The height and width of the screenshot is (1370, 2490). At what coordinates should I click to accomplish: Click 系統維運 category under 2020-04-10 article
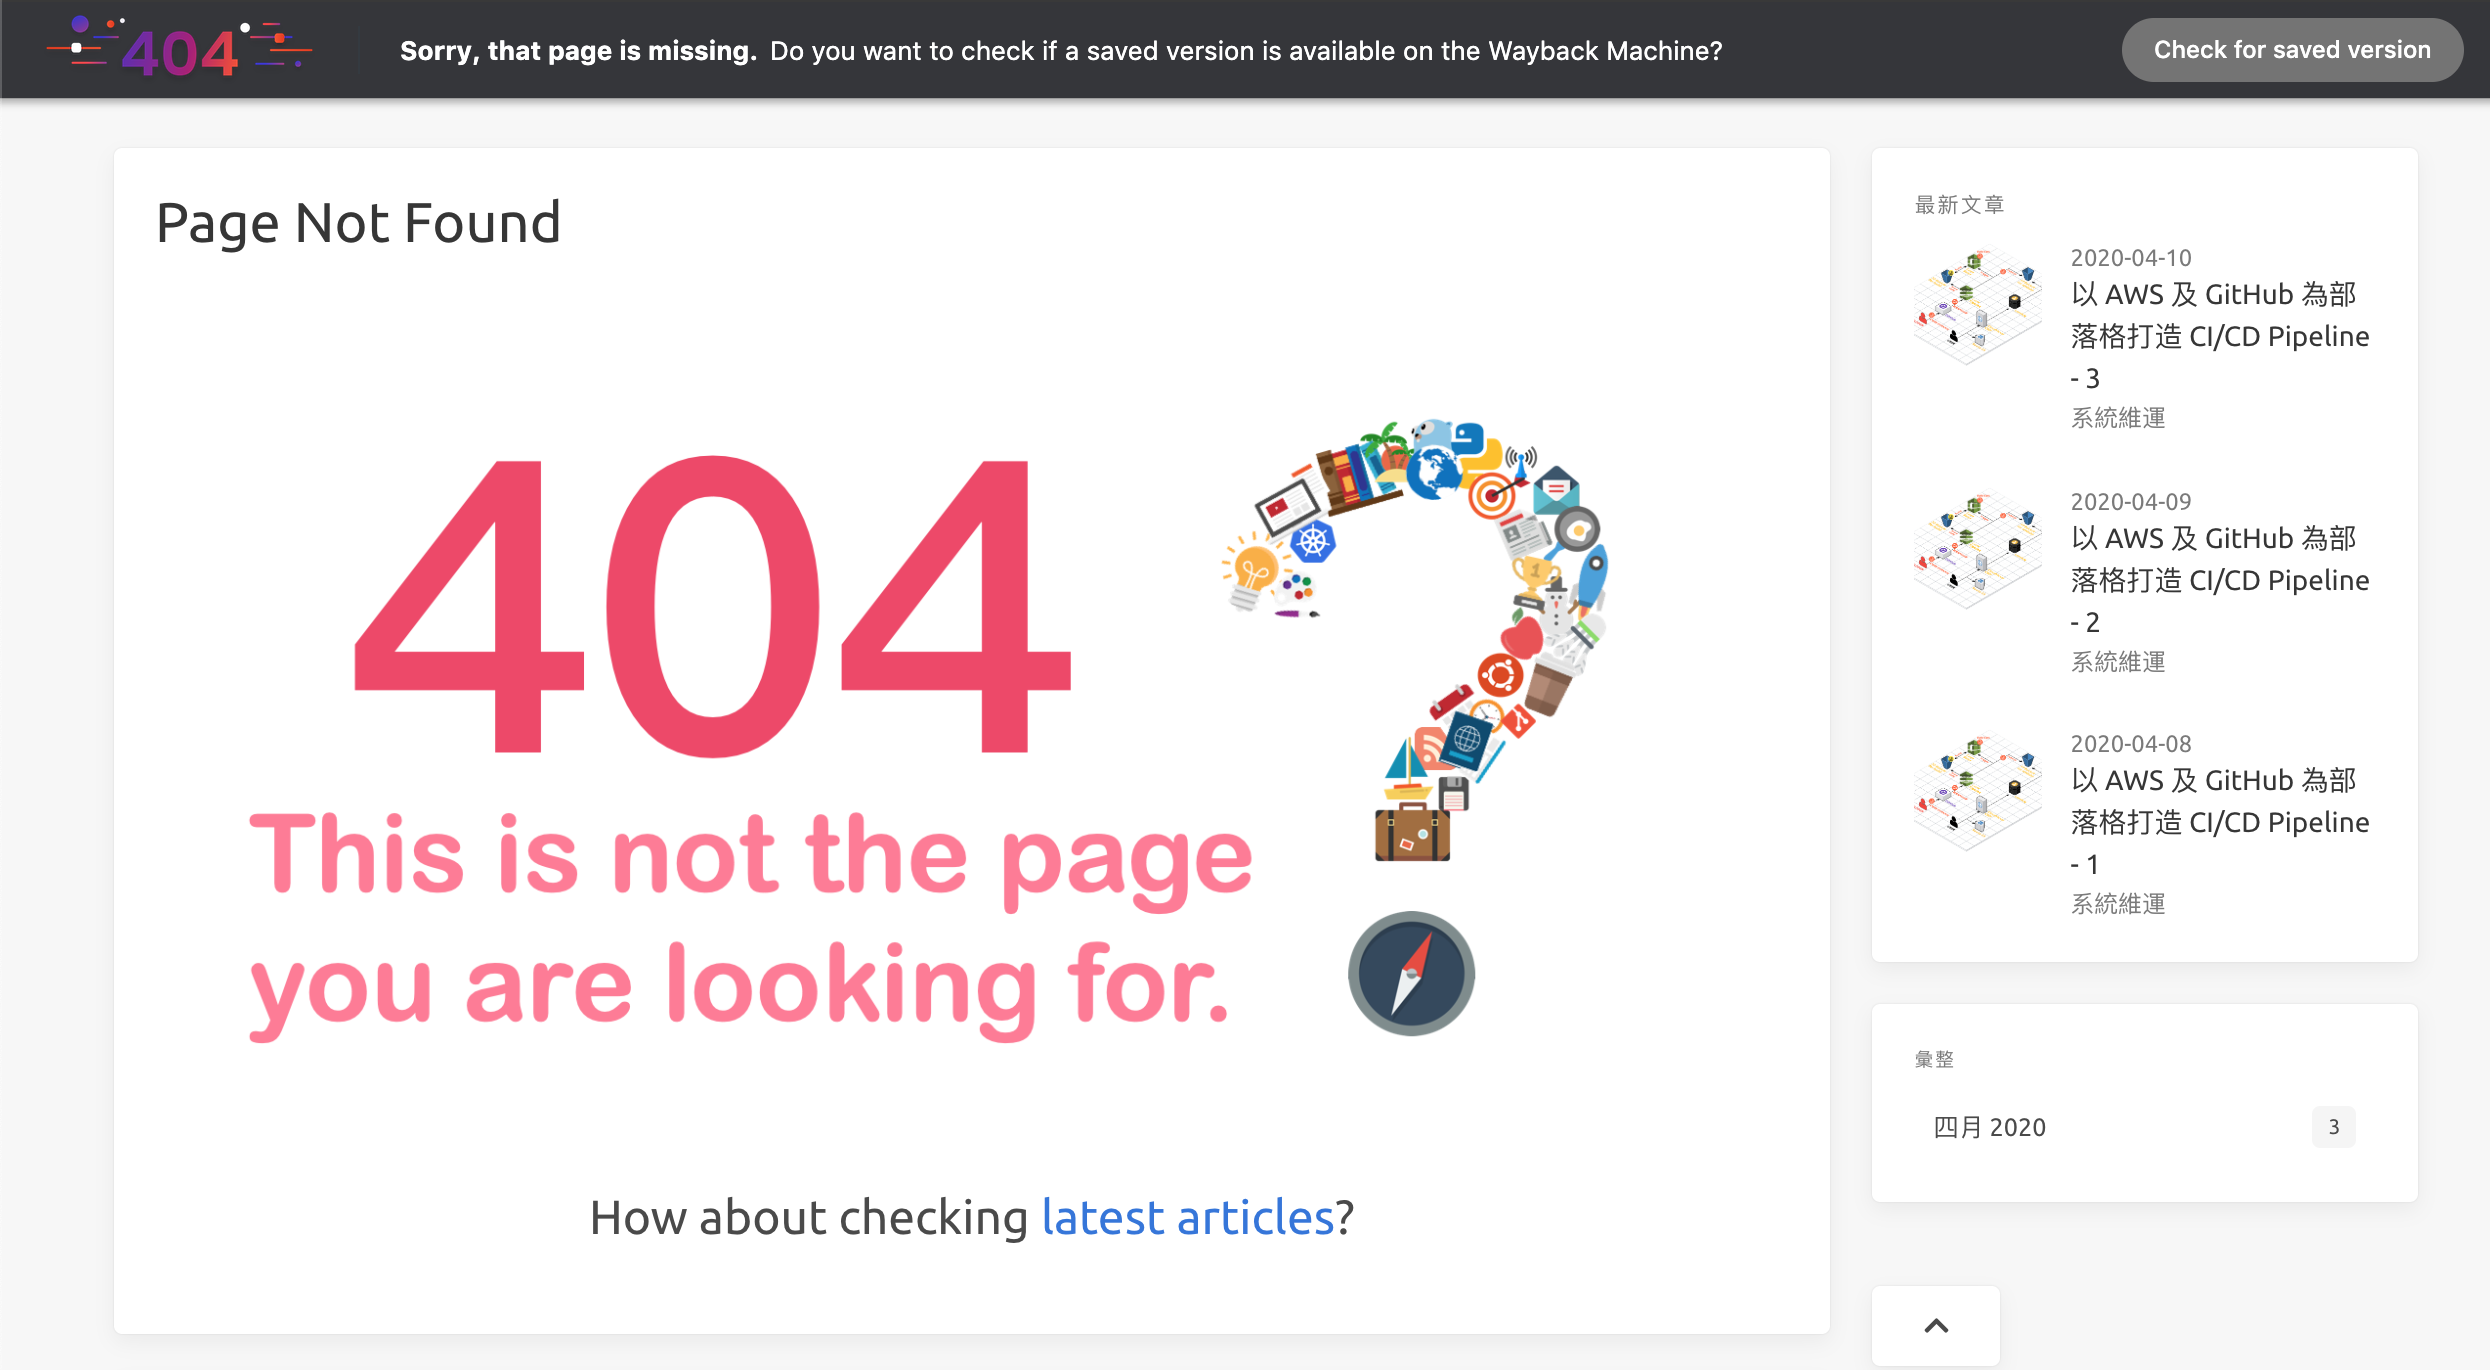(2118, 418)
